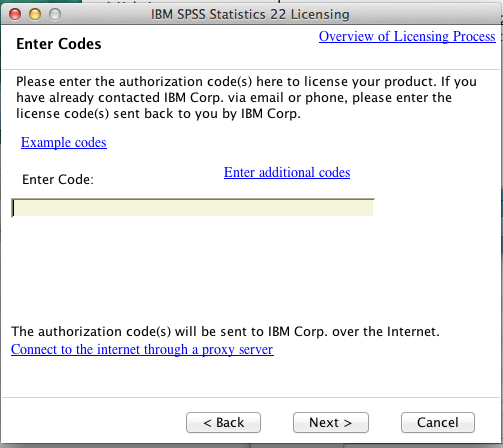Click 'have already contacted IBM Corp.' text line
Screen dimensions: 503x448
(234, 98)
